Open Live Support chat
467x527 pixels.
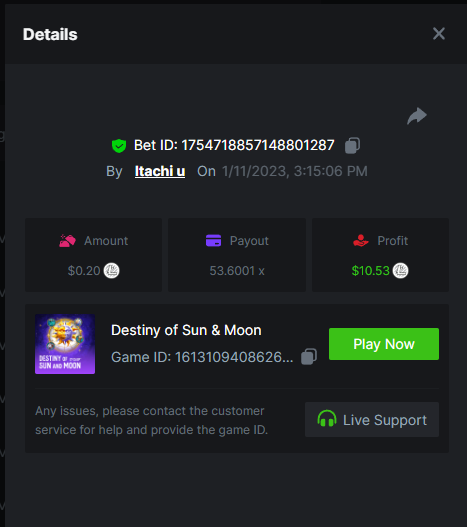point(372,419)
